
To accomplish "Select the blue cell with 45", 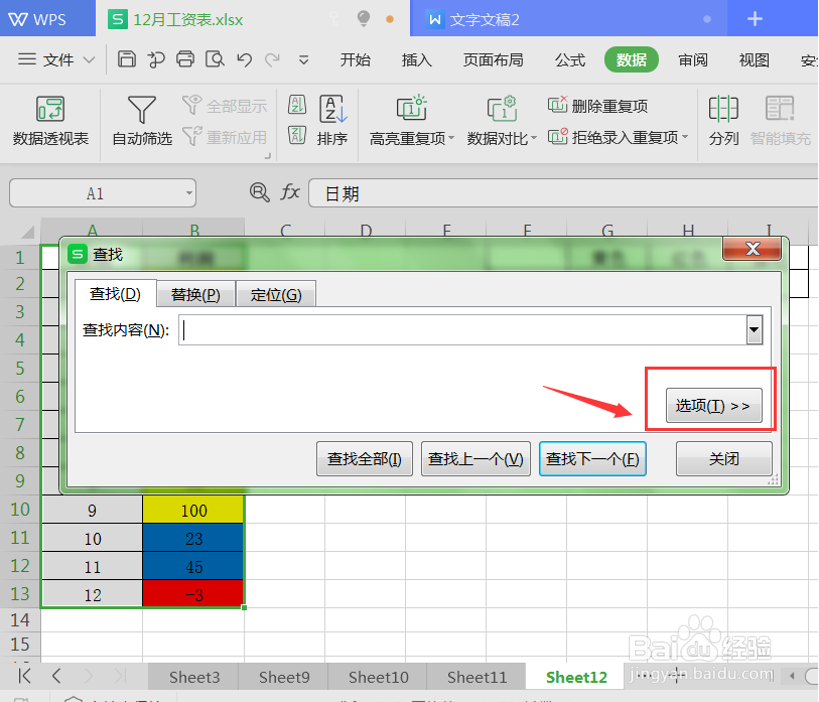I will (193, 566).
